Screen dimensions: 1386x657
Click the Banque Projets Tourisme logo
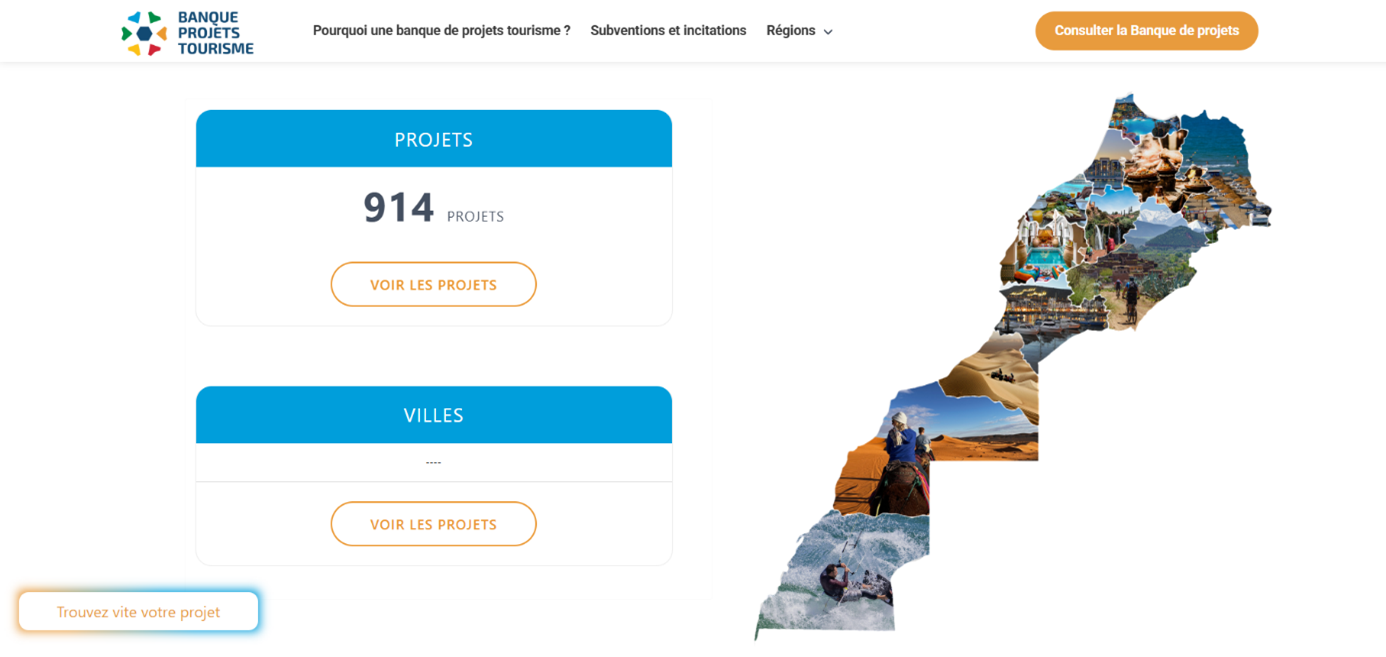click(188, 32)
